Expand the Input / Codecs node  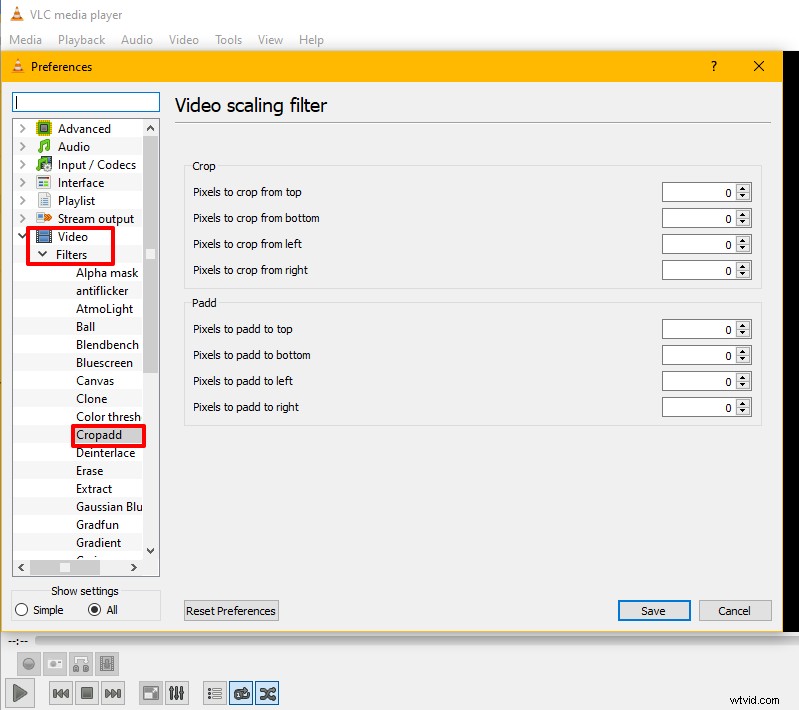point(22,164)
